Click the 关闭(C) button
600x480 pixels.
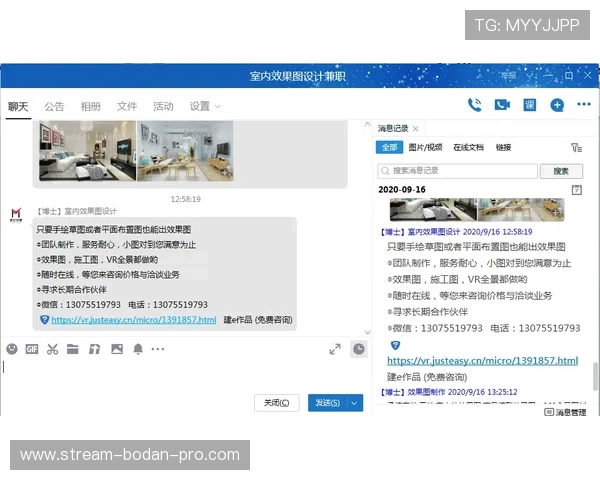point(276,403)
